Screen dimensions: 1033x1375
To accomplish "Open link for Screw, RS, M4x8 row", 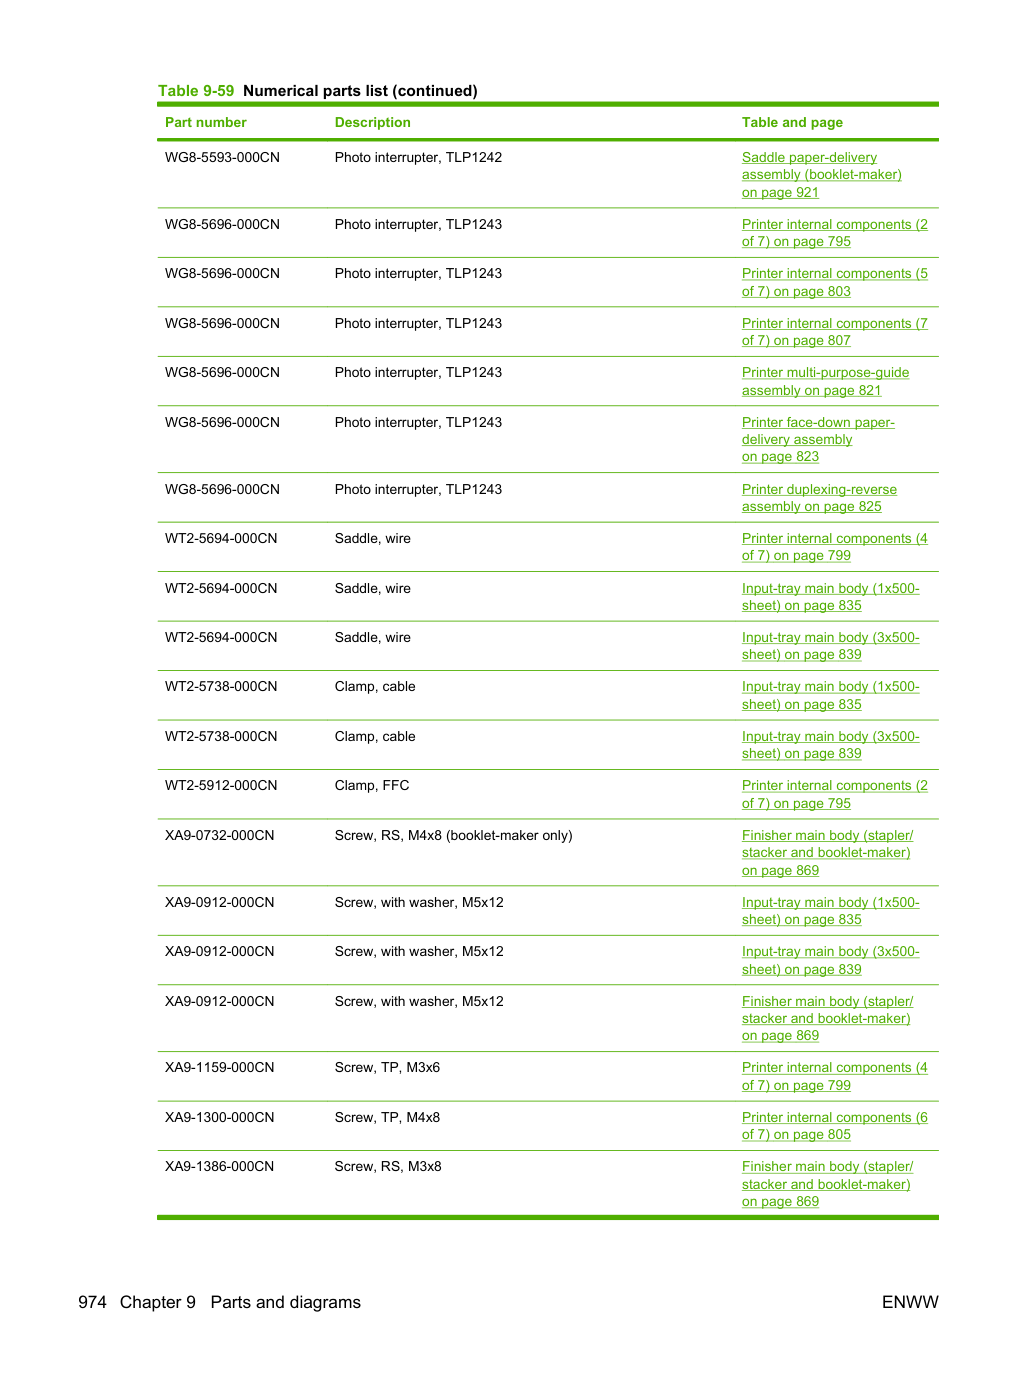I will point(827,853).
